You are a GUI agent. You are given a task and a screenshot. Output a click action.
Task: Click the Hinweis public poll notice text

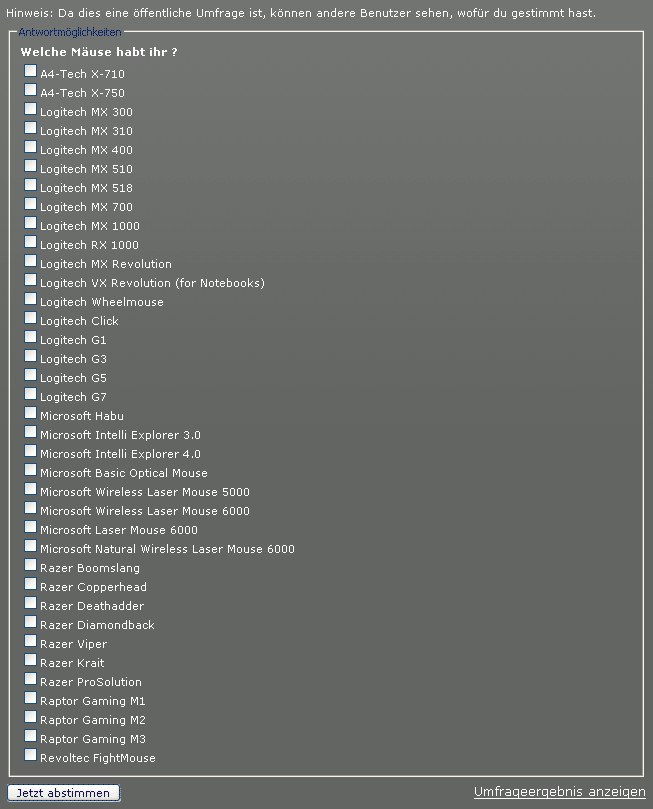tap(301, 13)
